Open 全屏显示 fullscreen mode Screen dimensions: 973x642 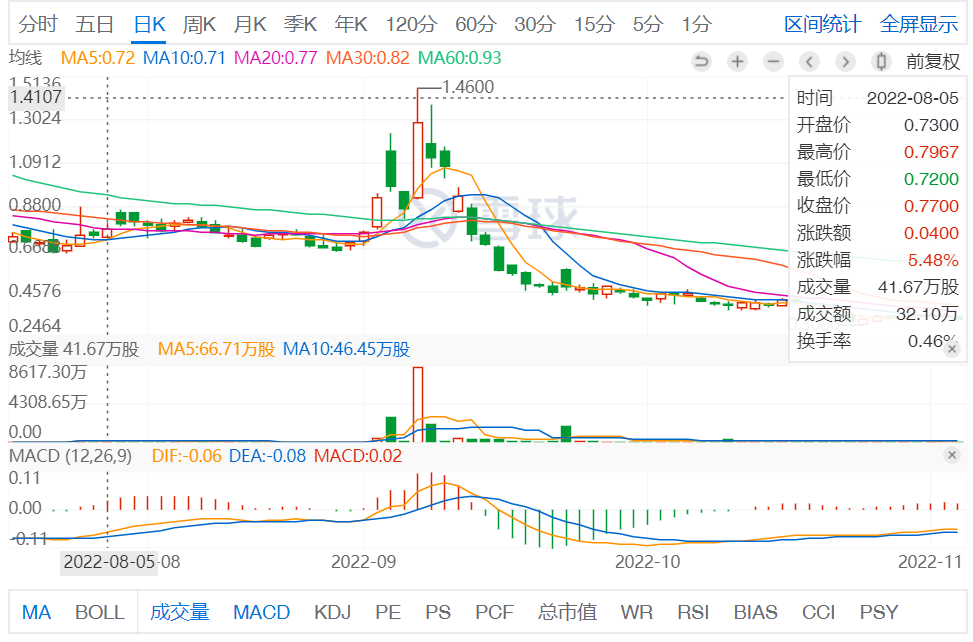tap(918, 24)
